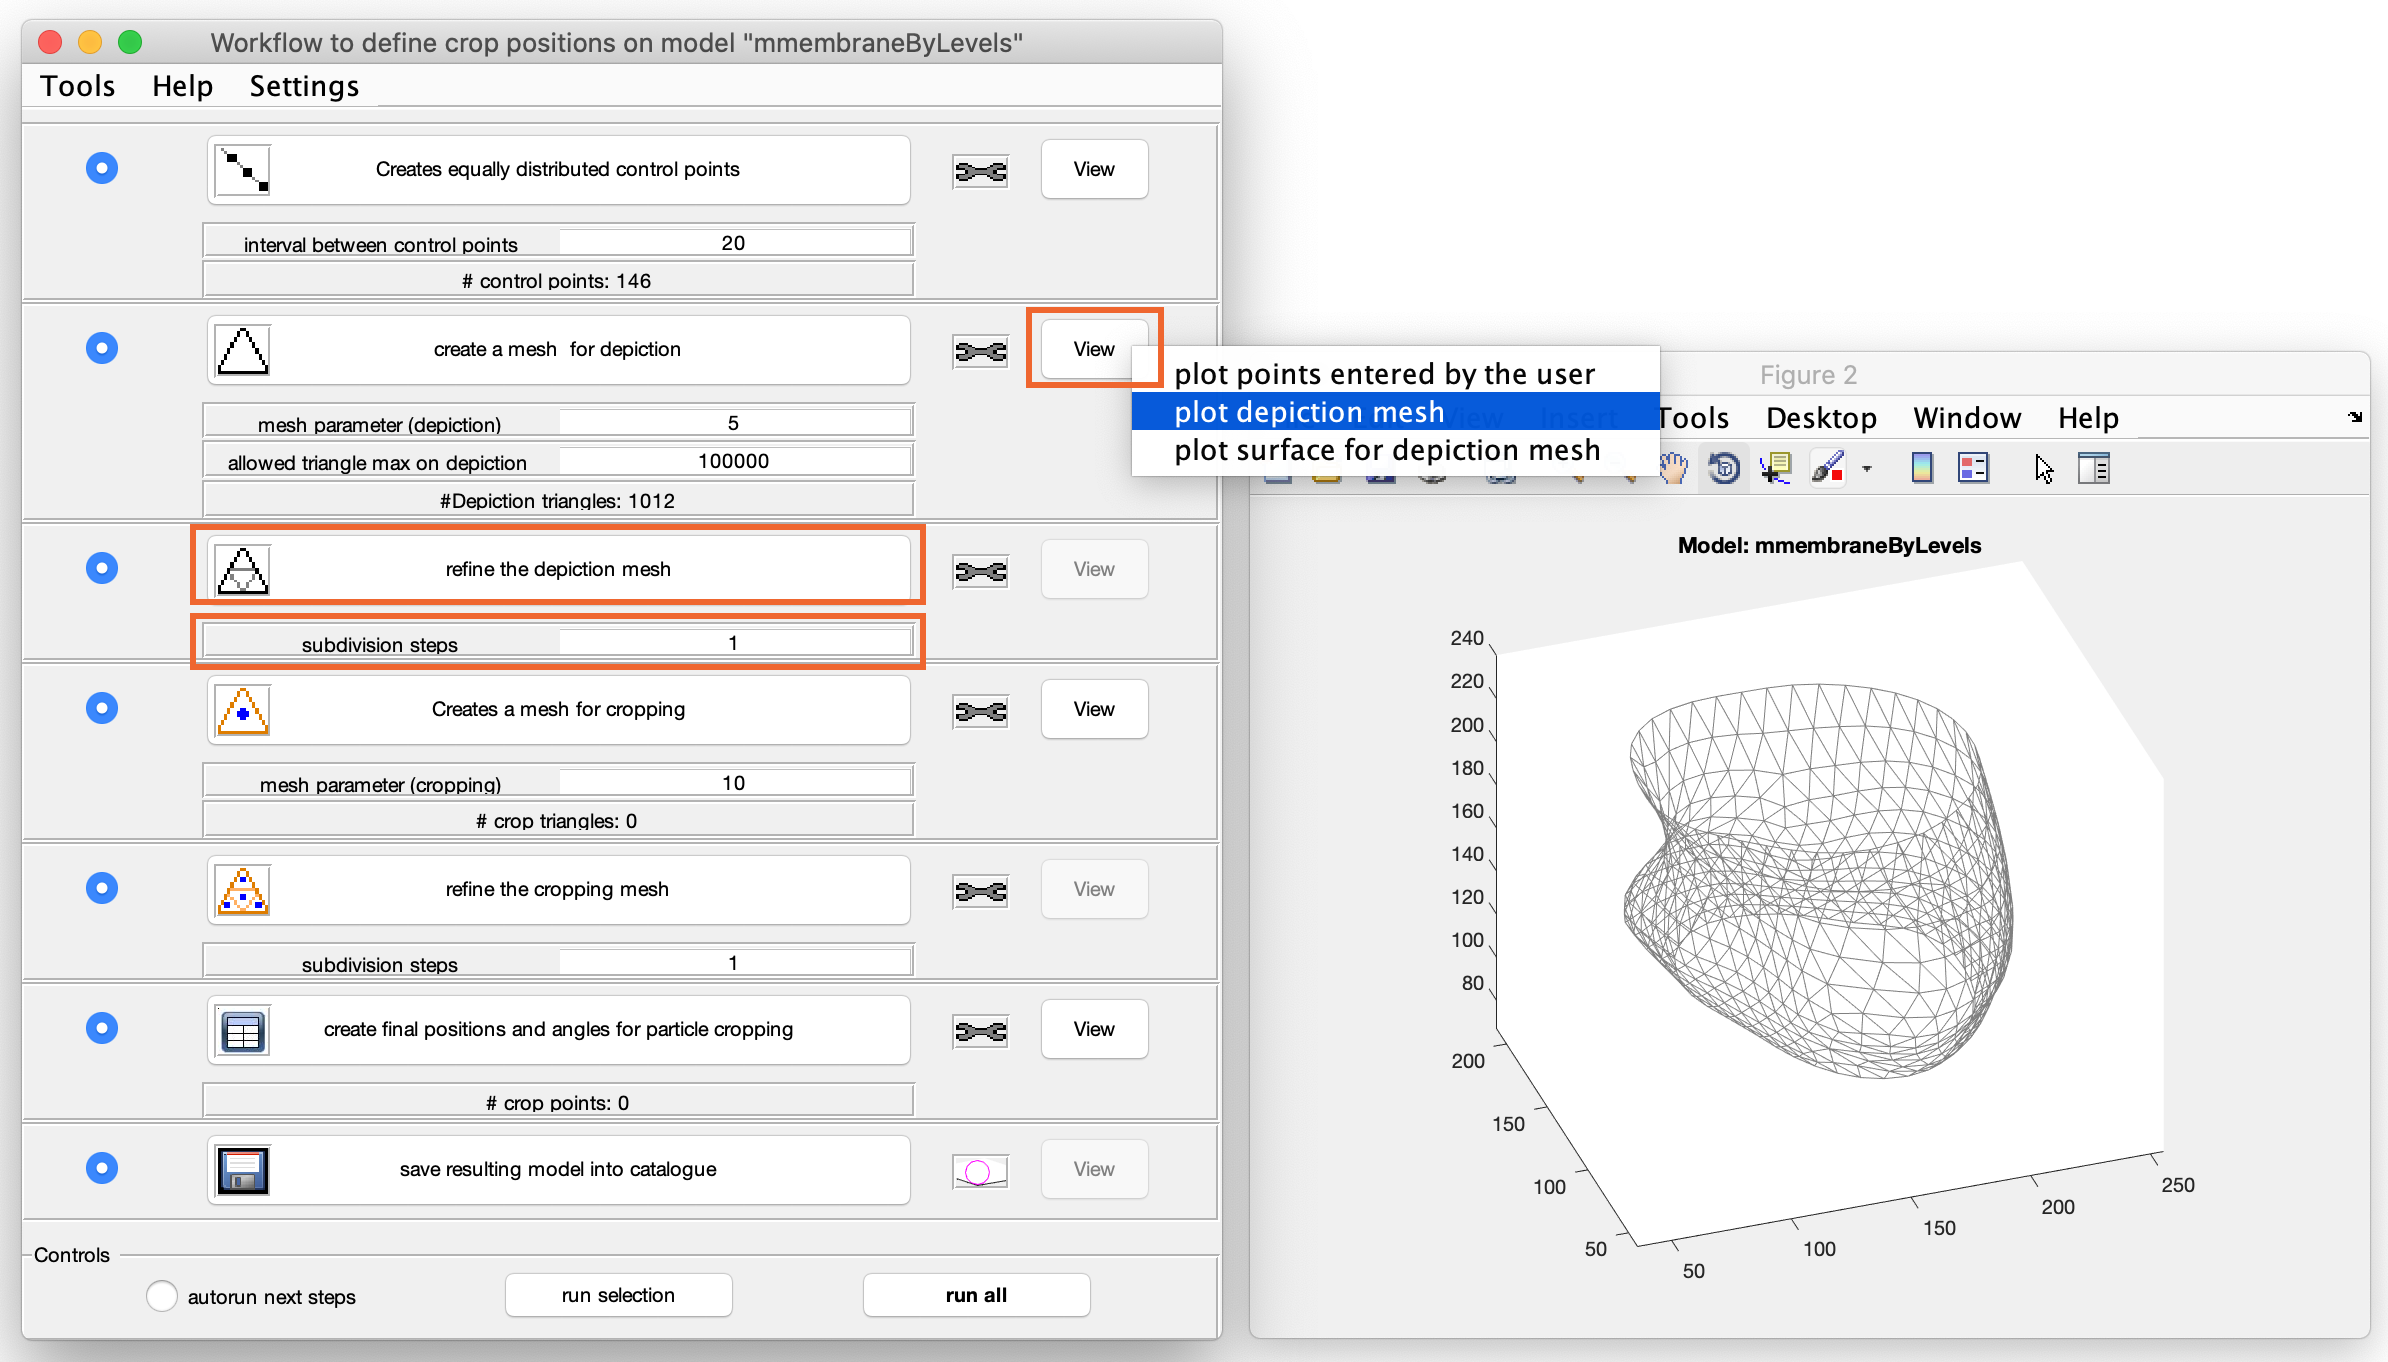
Task: Toggle radio button for final positions step
Action: (x=102, y=1028)
